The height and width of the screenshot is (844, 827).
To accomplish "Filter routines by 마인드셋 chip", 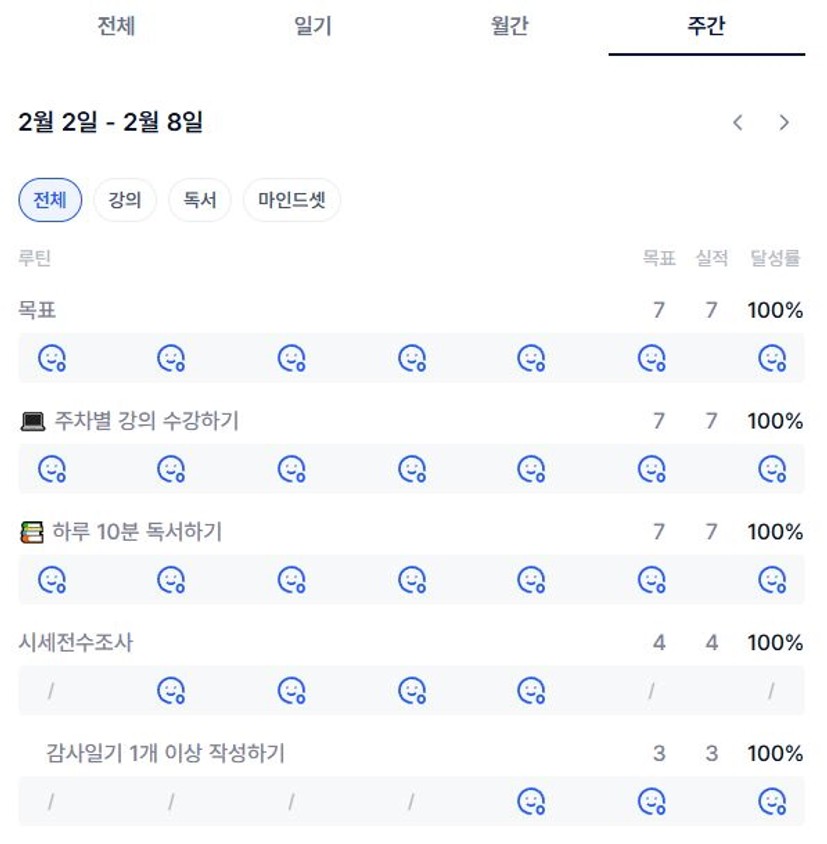I will pos(292,200).
